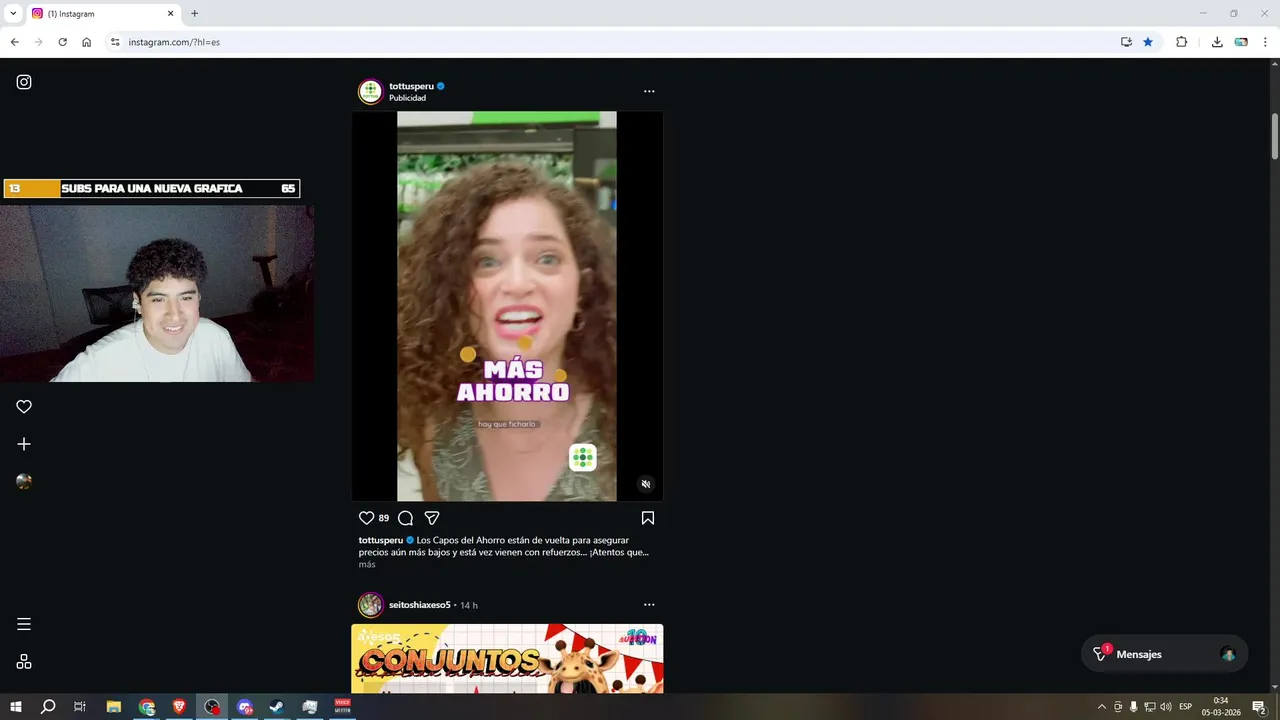The width and height of the screenshot is (1280, 720).
Task: Open the site information icon in the address bar
Action: (x=115, y=42)
